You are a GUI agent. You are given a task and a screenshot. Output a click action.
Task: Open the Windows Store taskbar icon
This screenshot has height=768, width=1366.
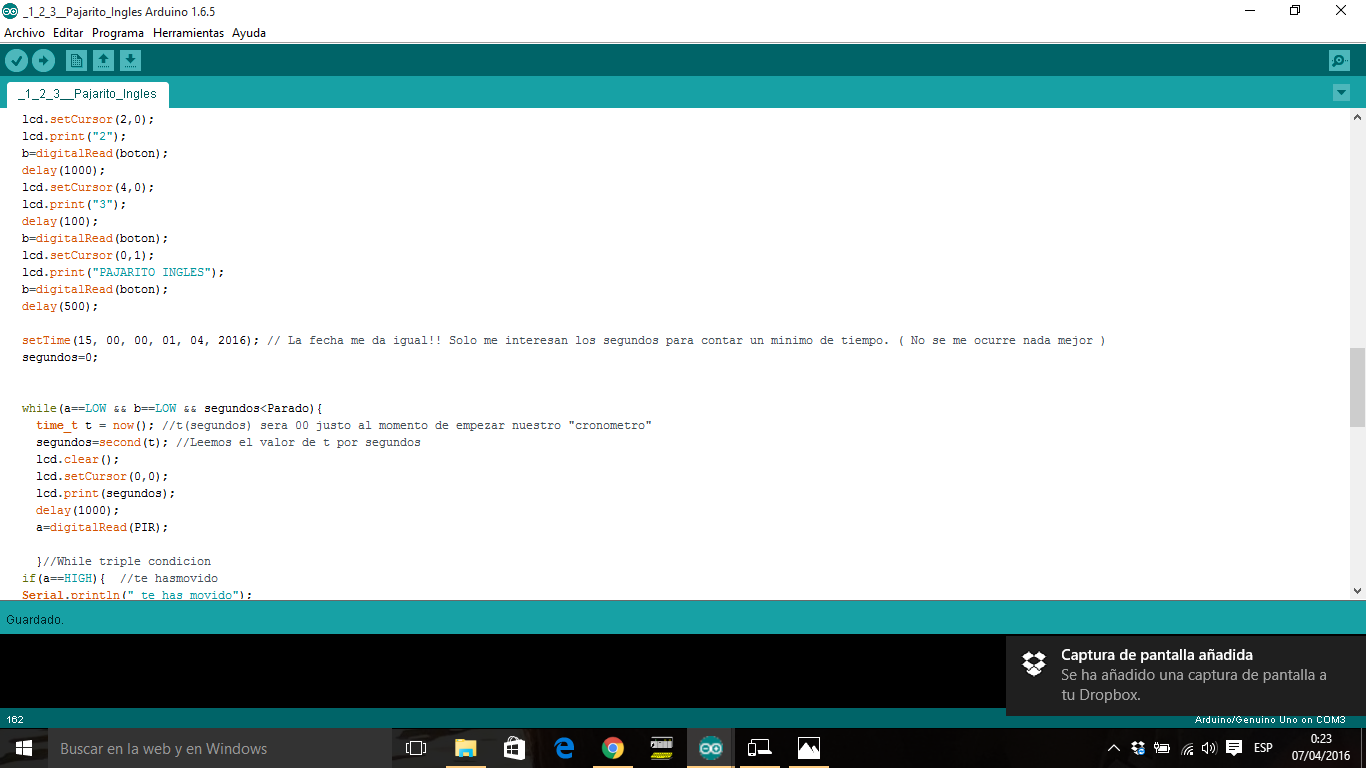(x=514, y=748)
